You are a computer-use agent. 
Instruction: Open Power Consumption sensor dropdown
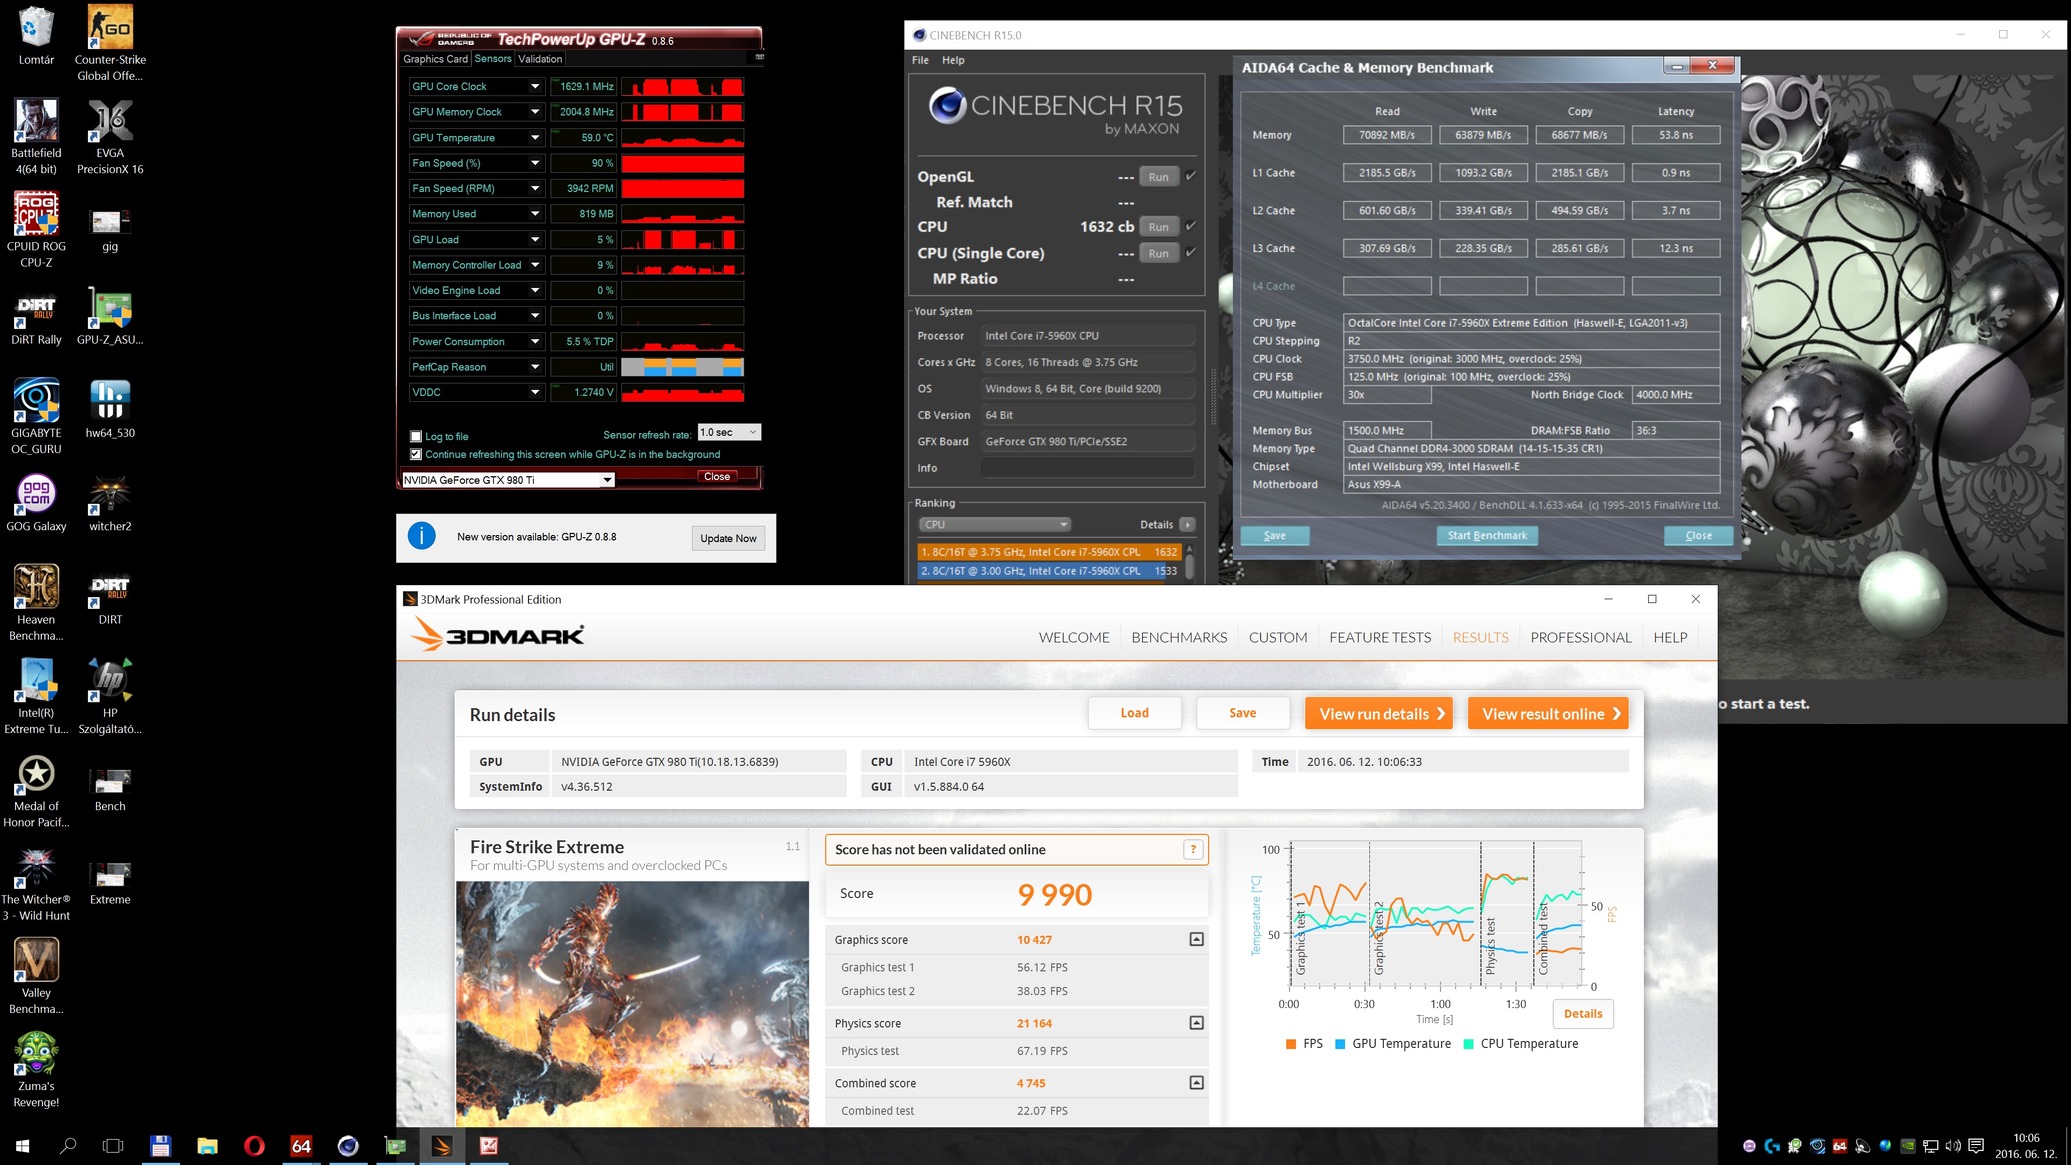coord(535,342)
